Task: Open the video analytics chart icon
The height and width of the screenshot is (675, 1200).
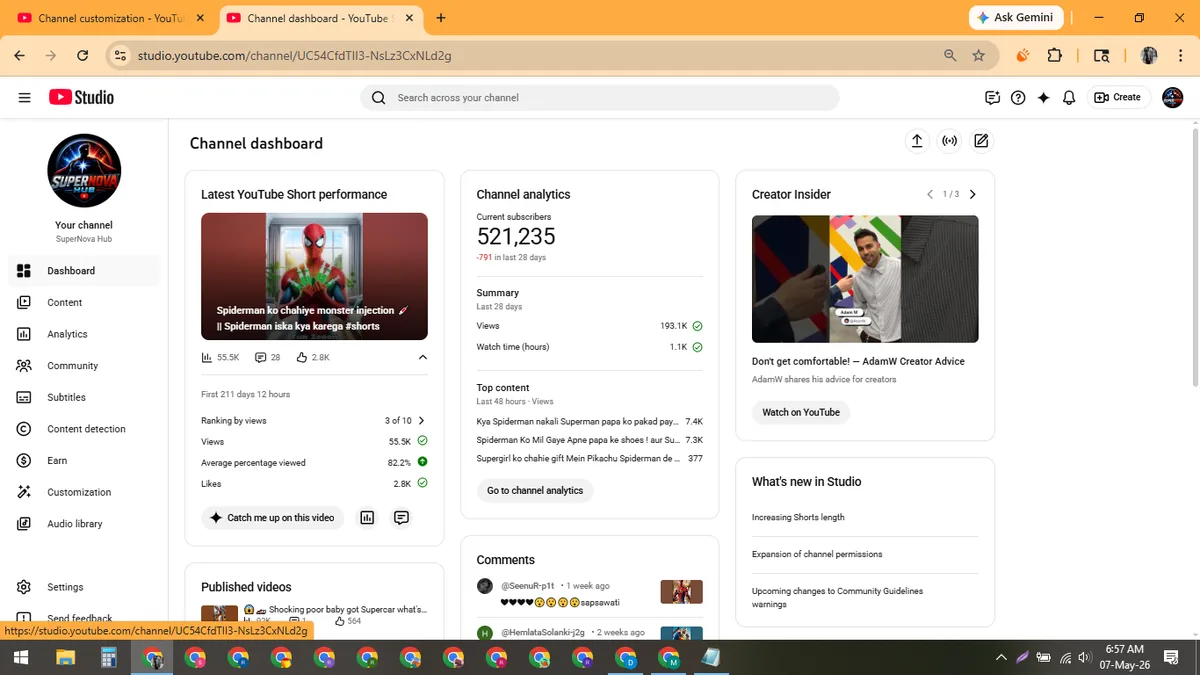Action: coord(367,518)
